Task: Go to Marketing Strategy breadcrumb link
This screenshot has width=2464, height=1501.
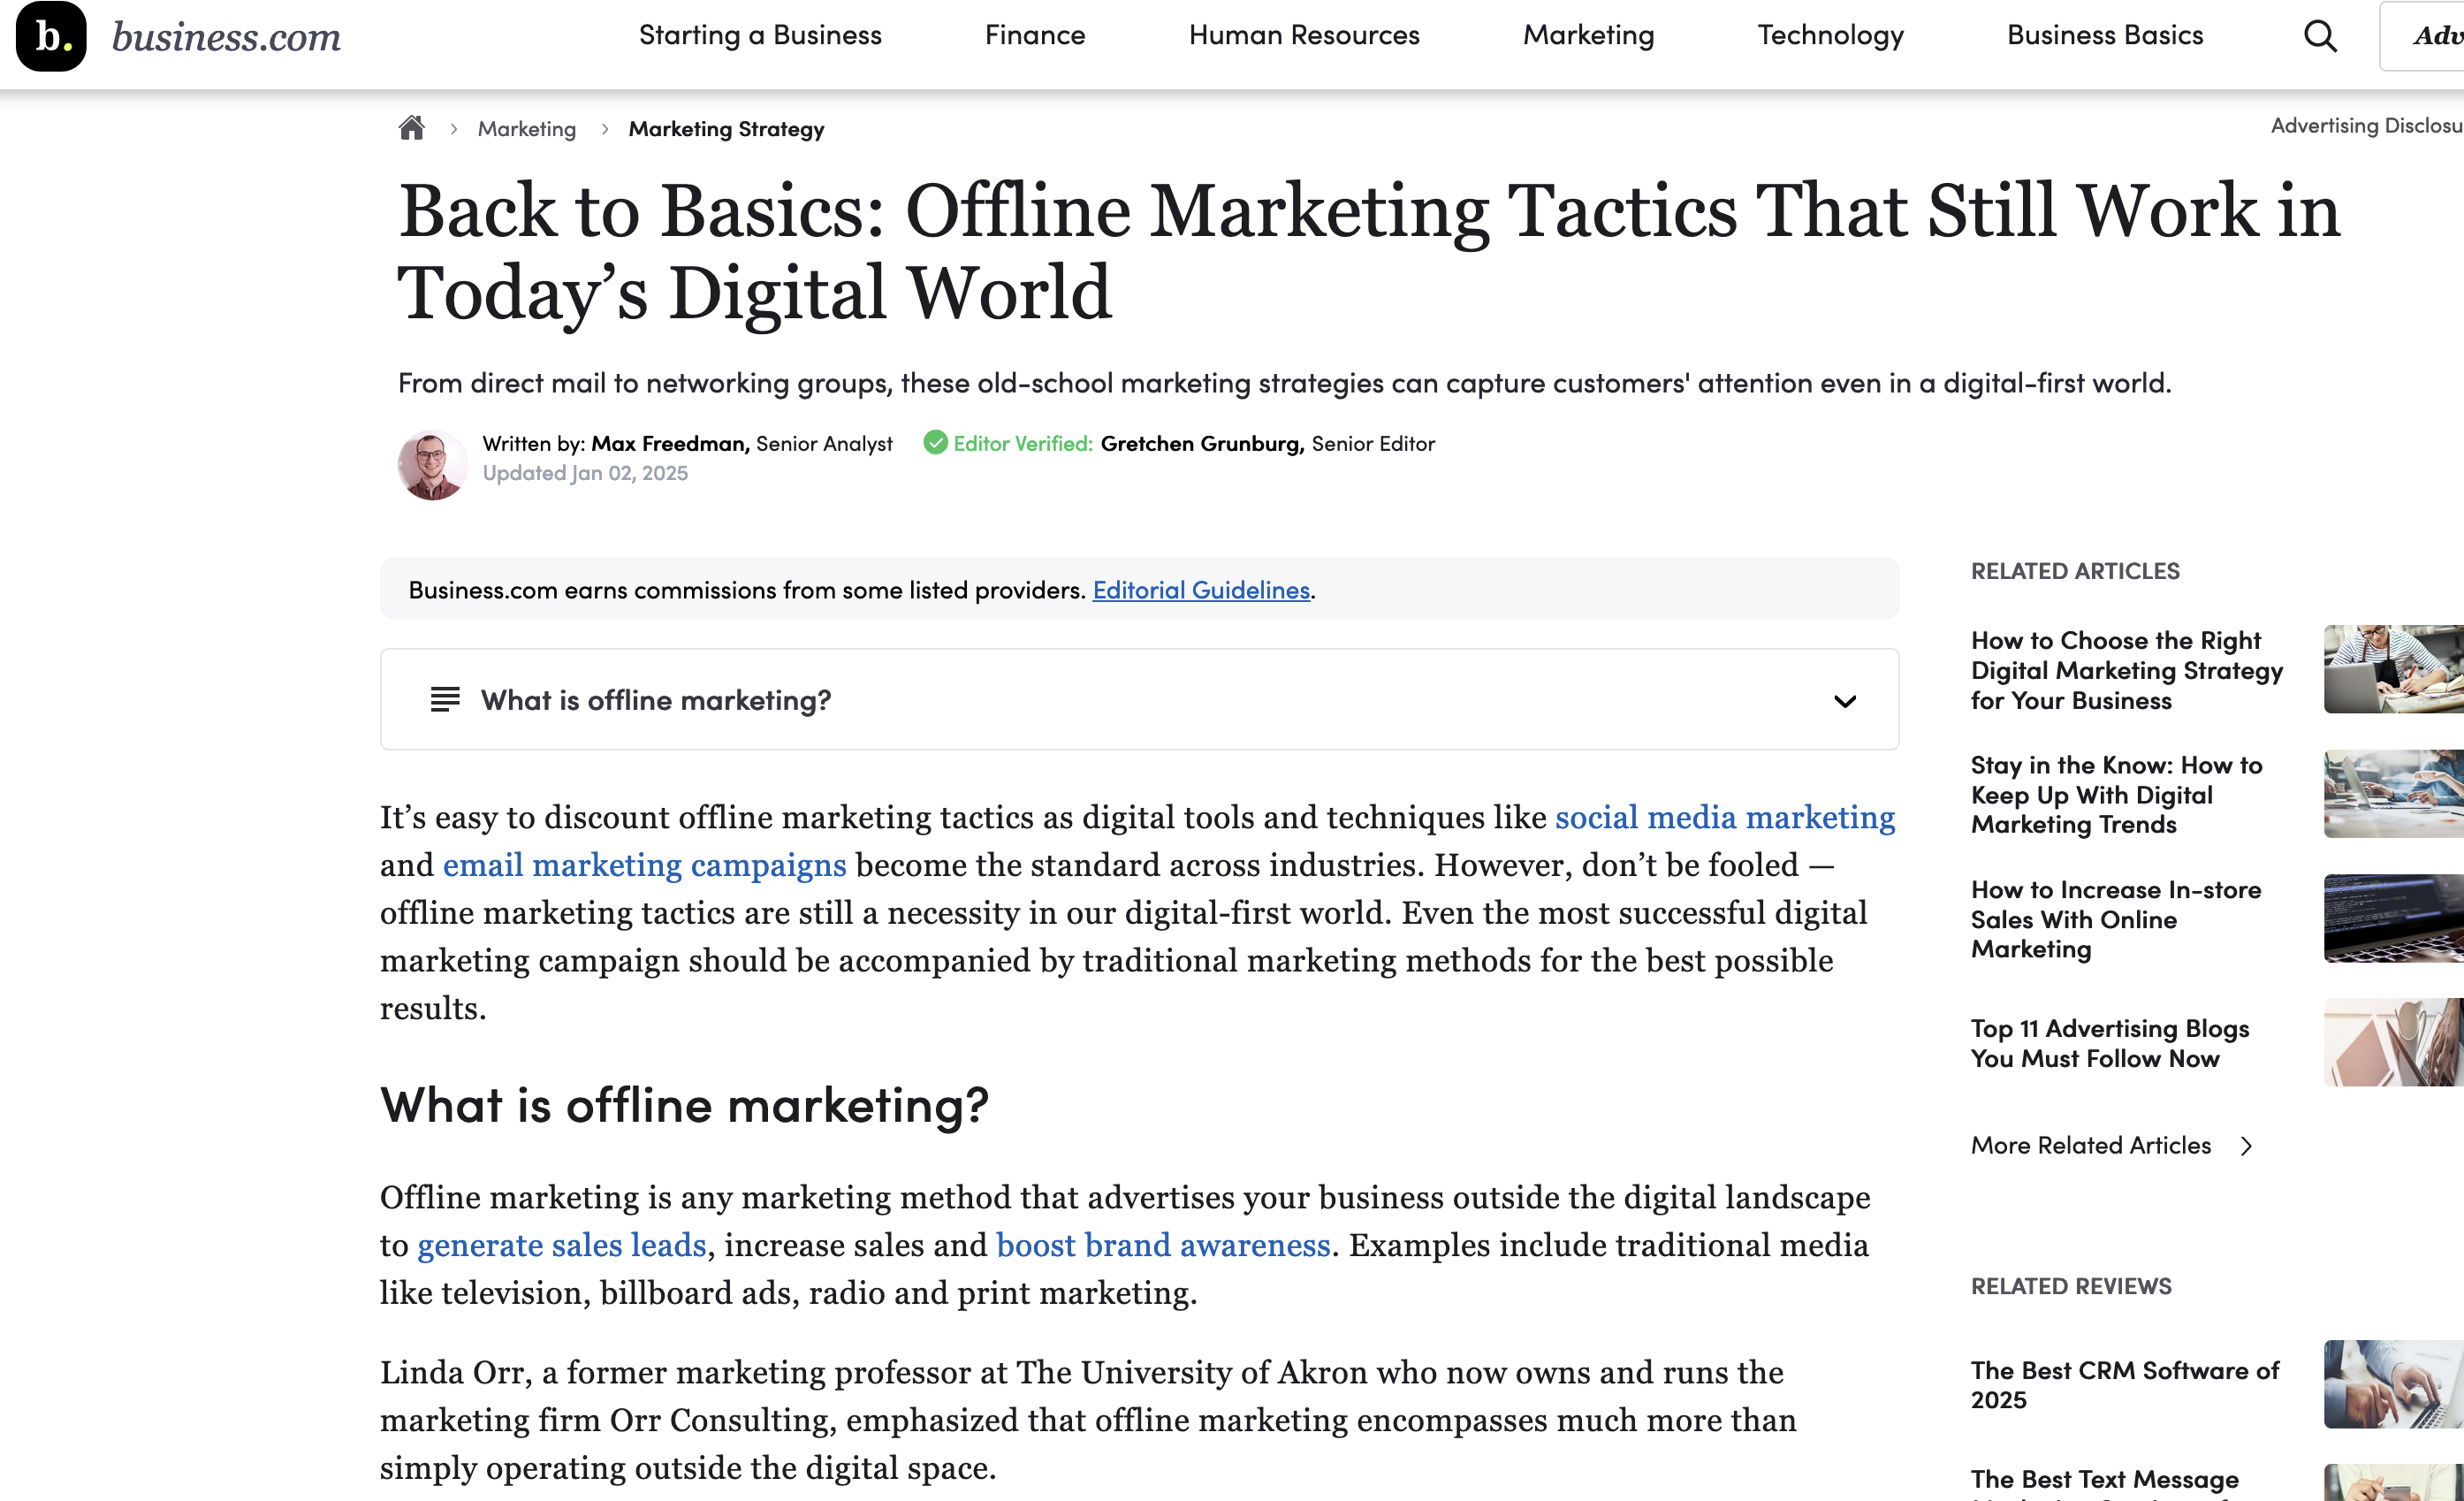Action: coord(727,129)
